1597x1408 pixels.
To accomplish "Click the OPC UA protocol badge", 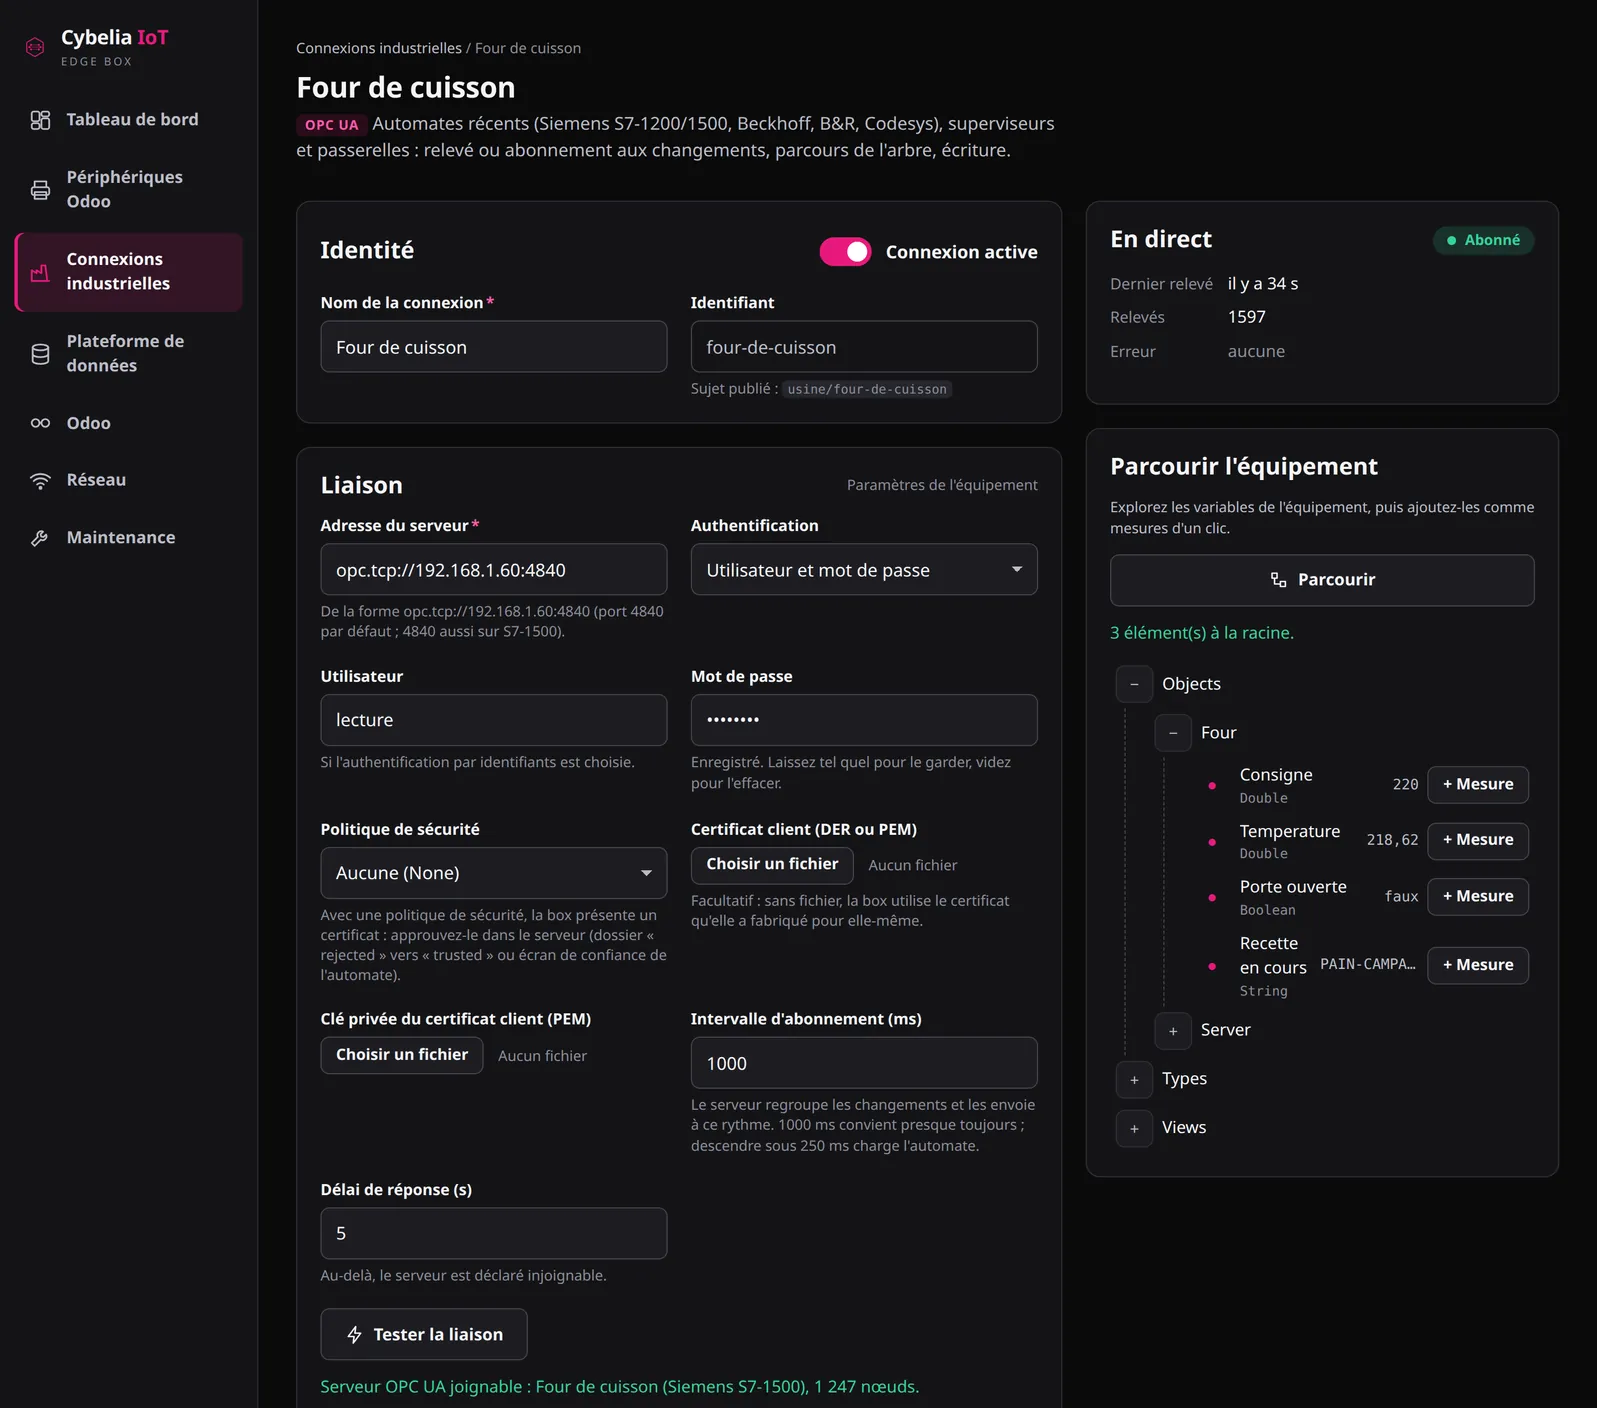I will [x=331, y=125].
